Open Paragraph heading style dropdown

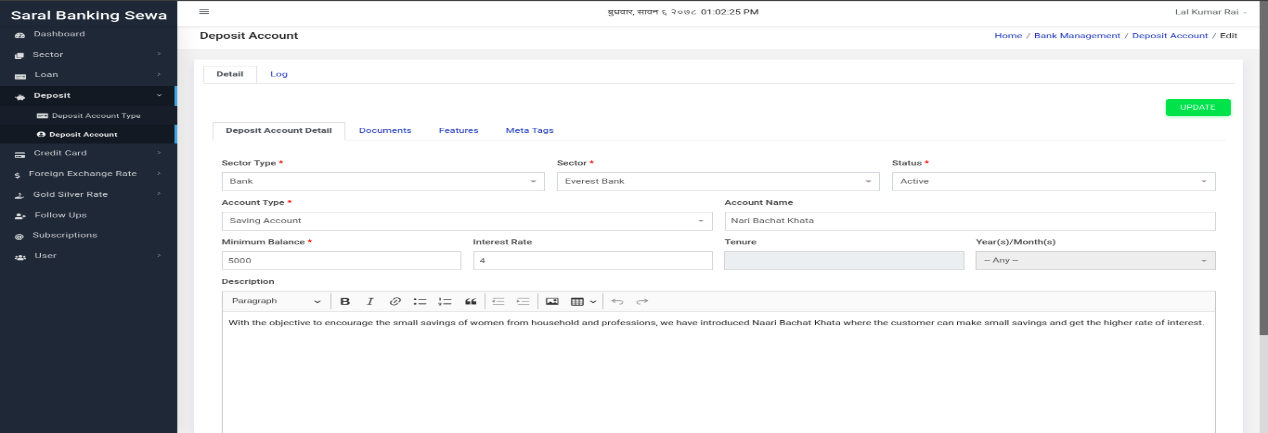pos(276,301)
